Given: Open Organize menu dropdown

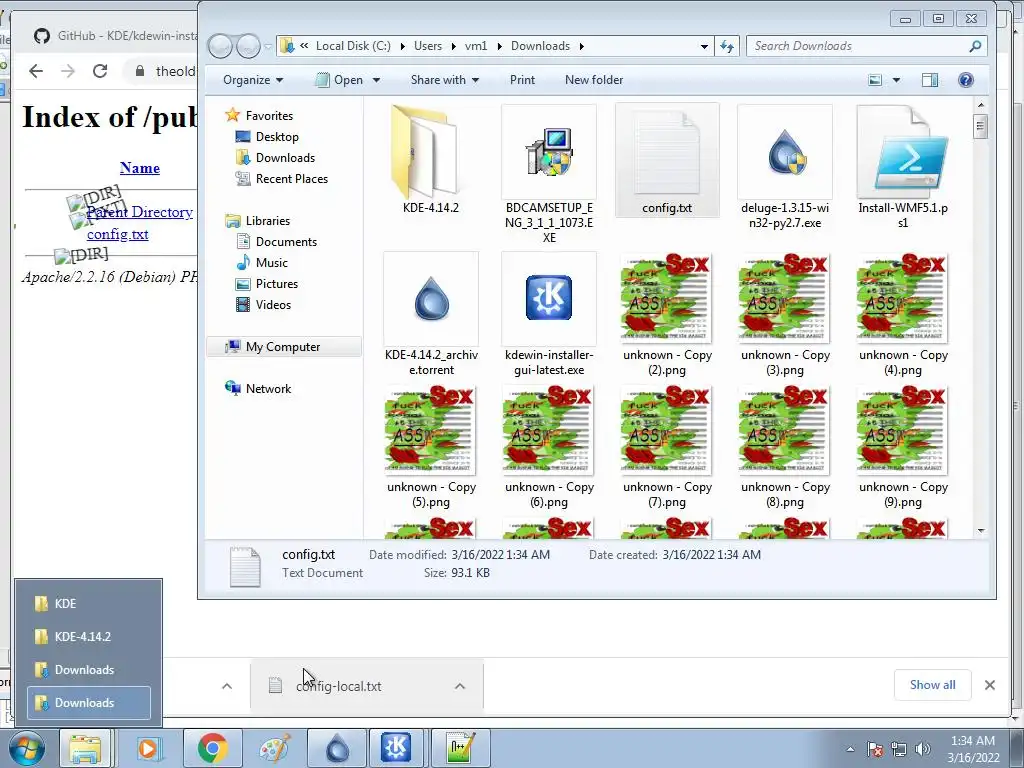Looking at the screenshot, I should 253,80.
